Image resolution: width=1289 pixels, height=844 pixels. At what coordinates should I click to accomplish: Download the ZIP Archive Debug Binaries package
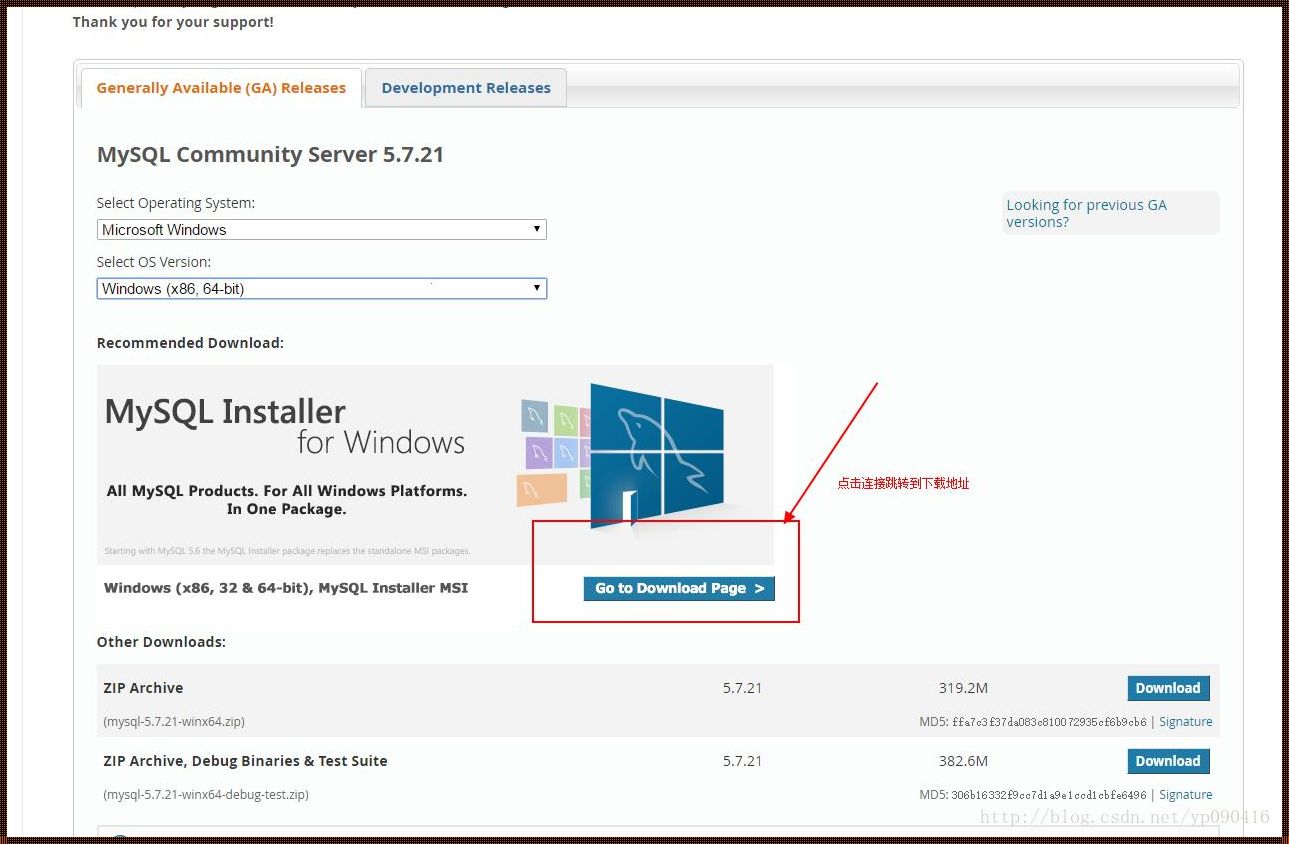coord(1168,761)
